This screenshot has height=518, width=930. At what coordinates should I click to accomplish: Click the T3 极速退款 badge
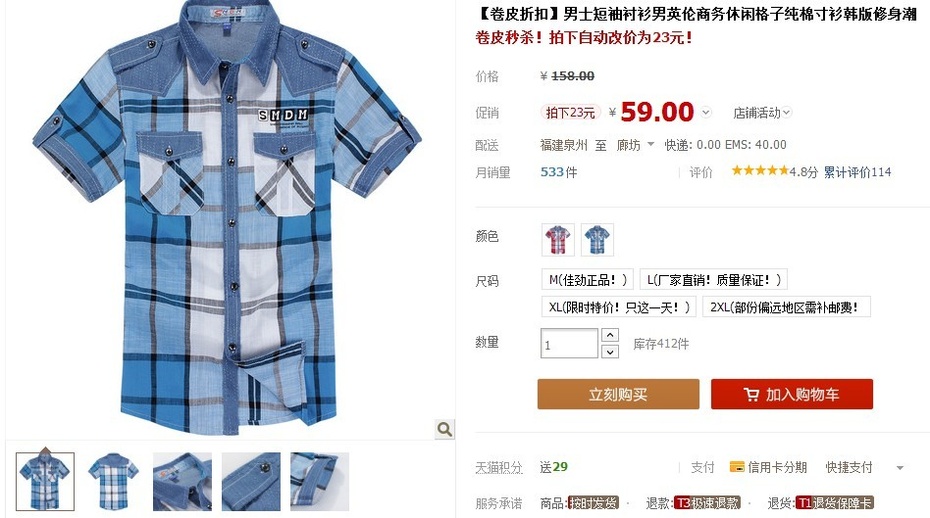[707, 503]
